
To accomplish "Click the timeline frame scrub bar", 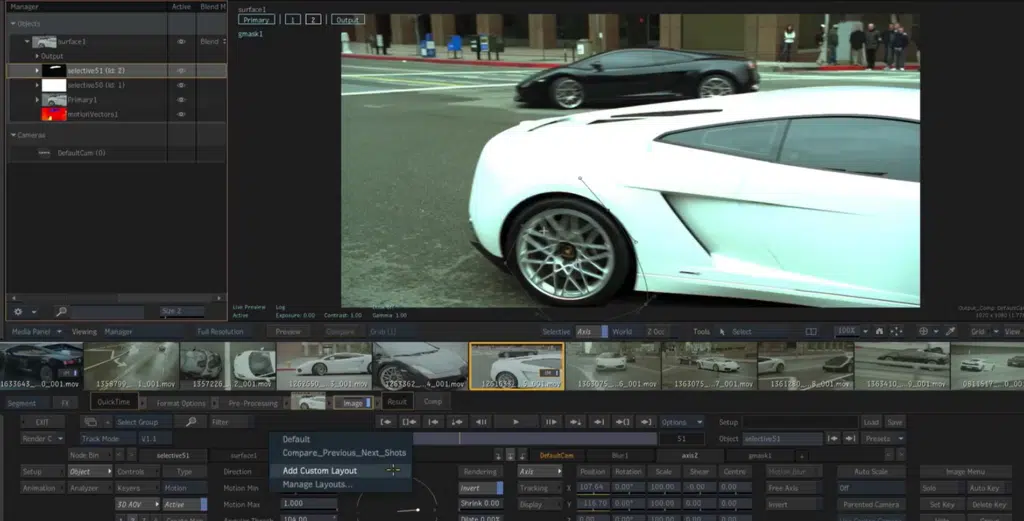I will [535, 439].
